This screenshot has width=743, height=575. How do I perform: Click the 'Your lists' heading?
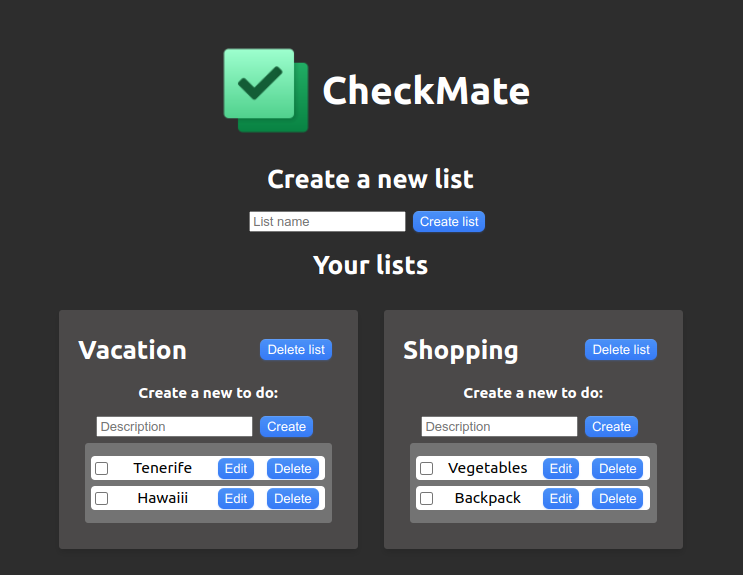click(371, 265)
